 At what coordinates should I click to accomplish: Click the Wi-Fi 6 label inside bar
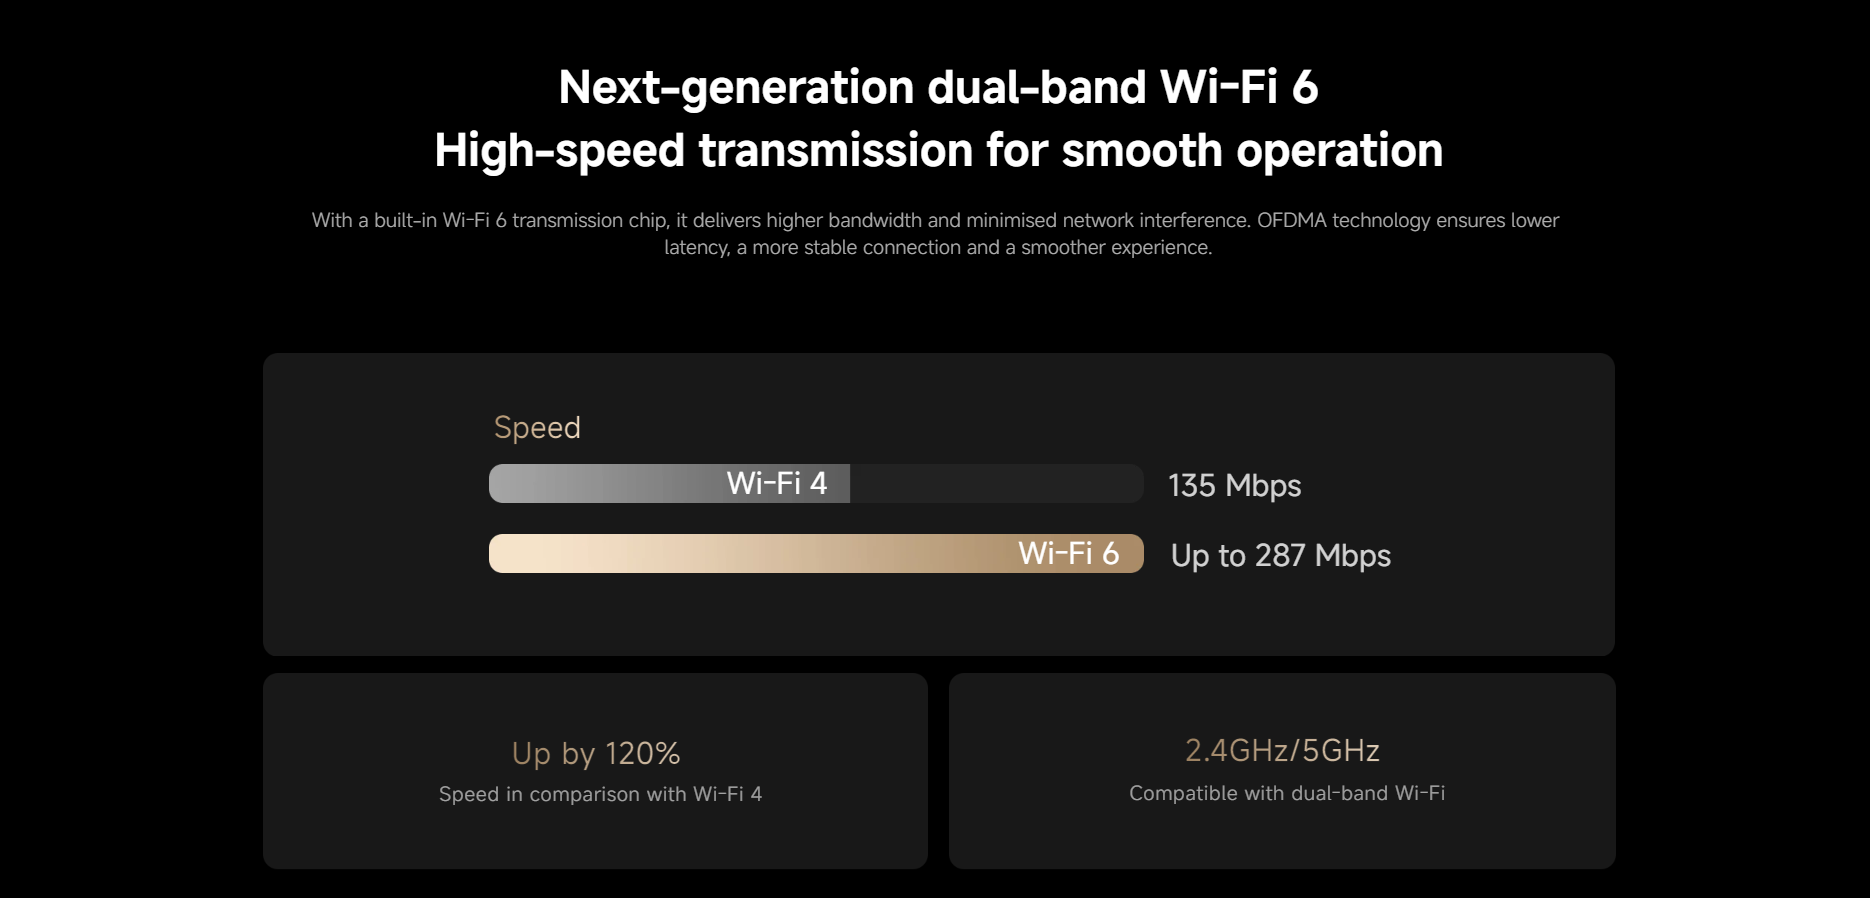point(1068,553)
